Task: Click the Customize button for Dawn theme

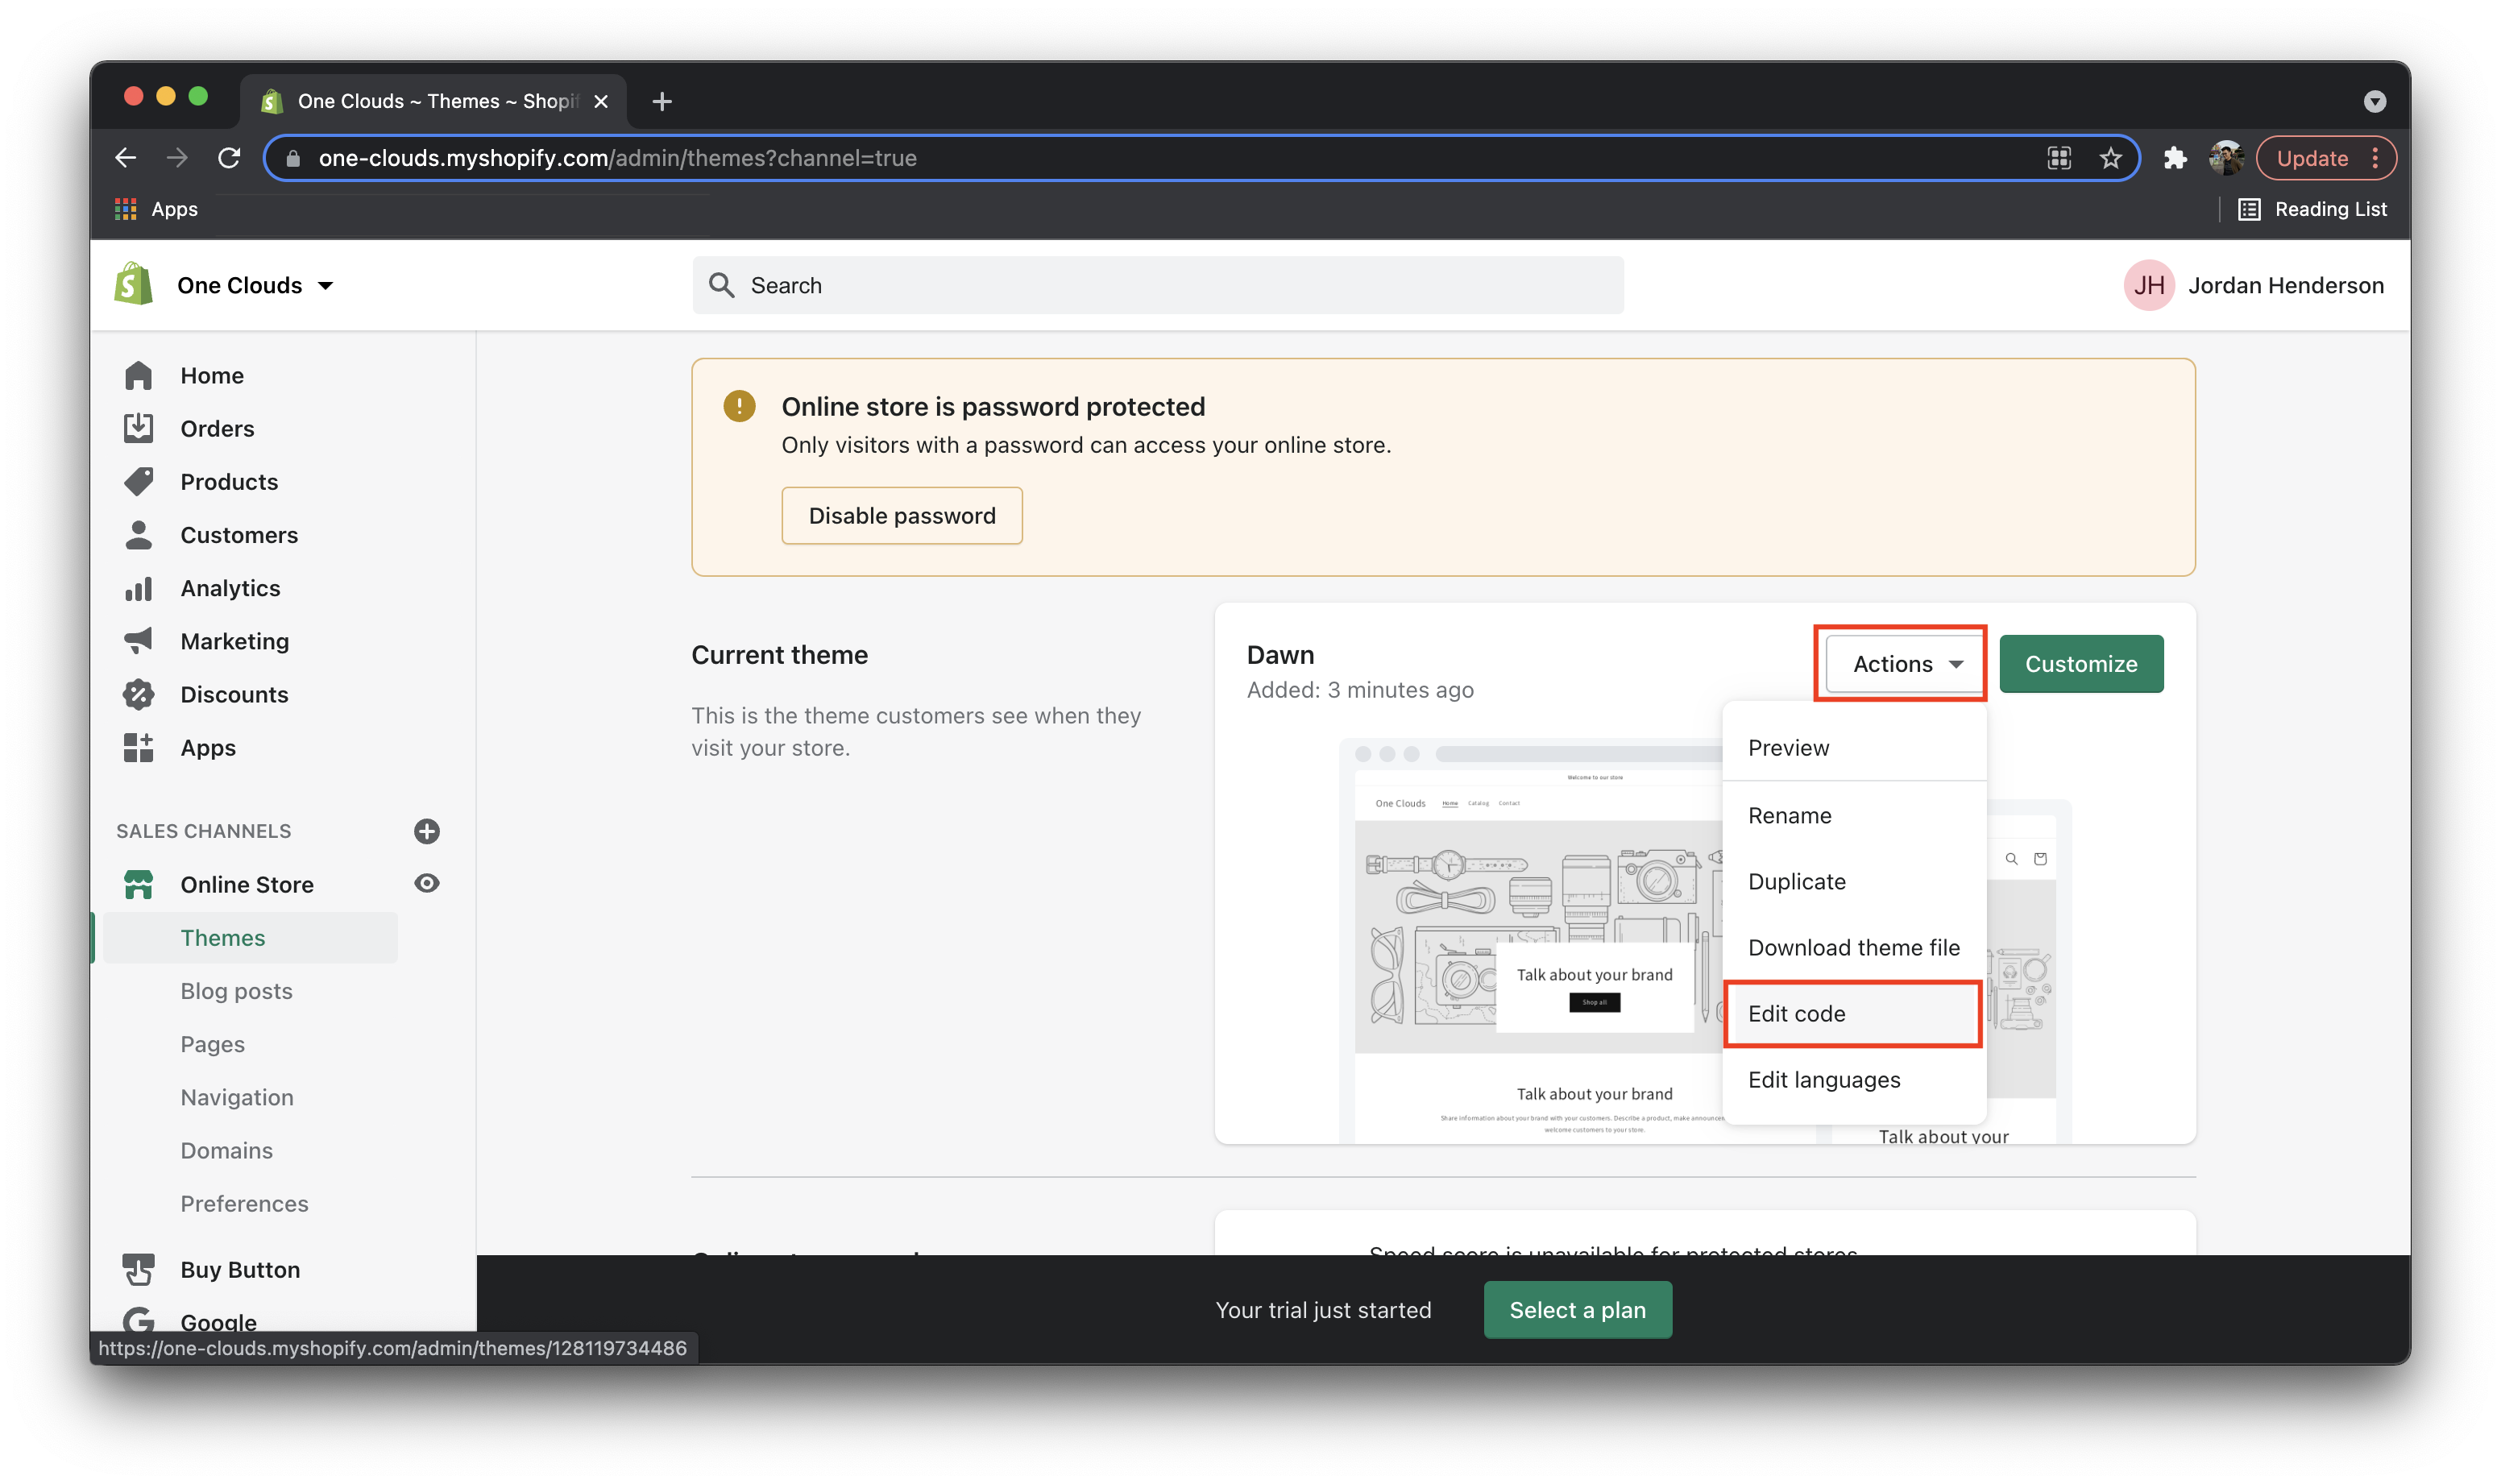Action: point(2079,662)
